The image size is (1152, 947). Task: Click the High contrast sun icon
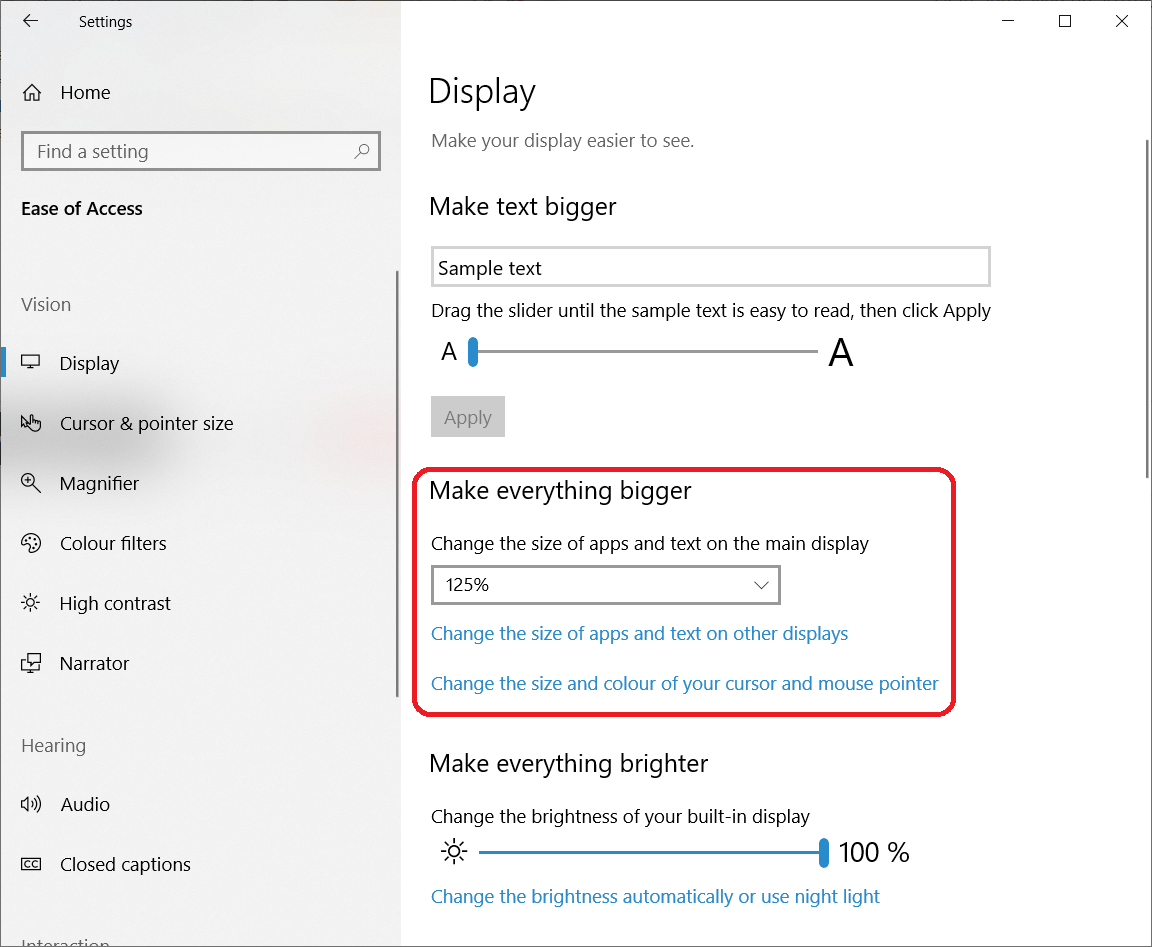point(31,603)
